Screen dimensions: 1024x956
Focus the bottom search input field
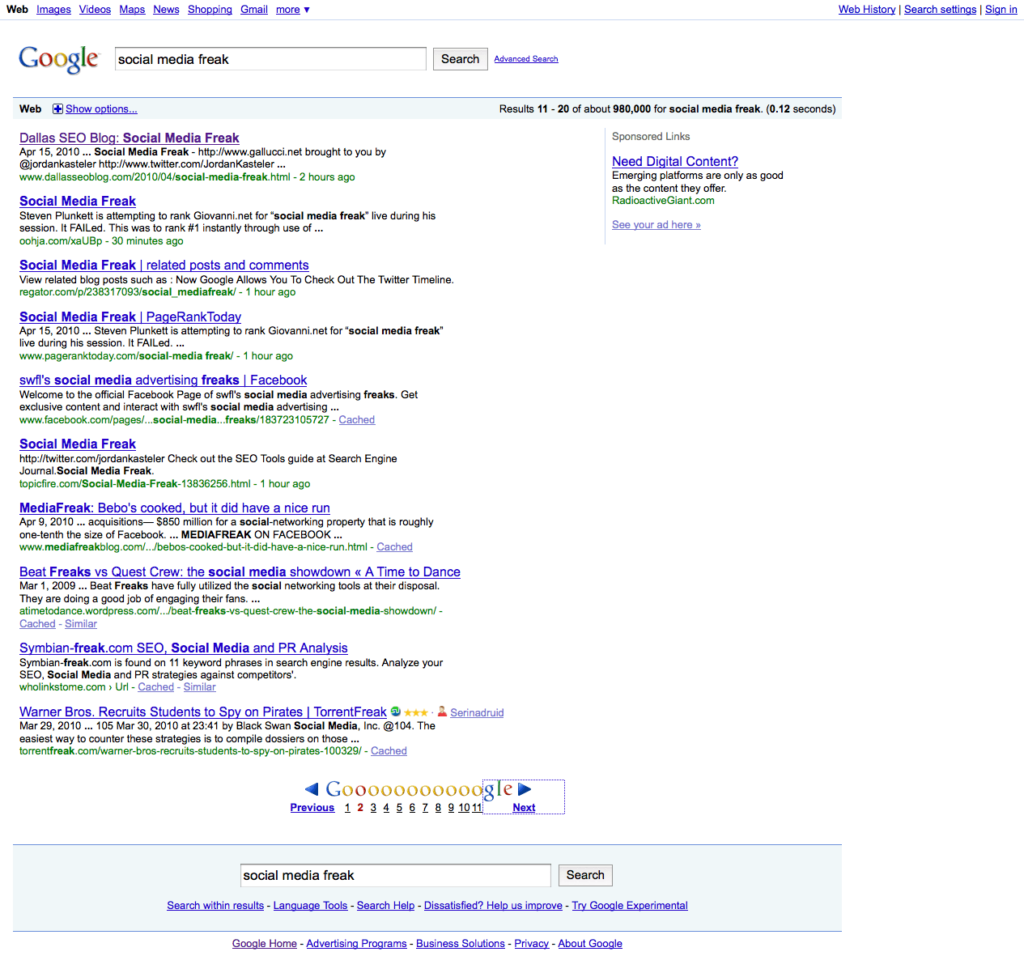[x=396, y=875]
